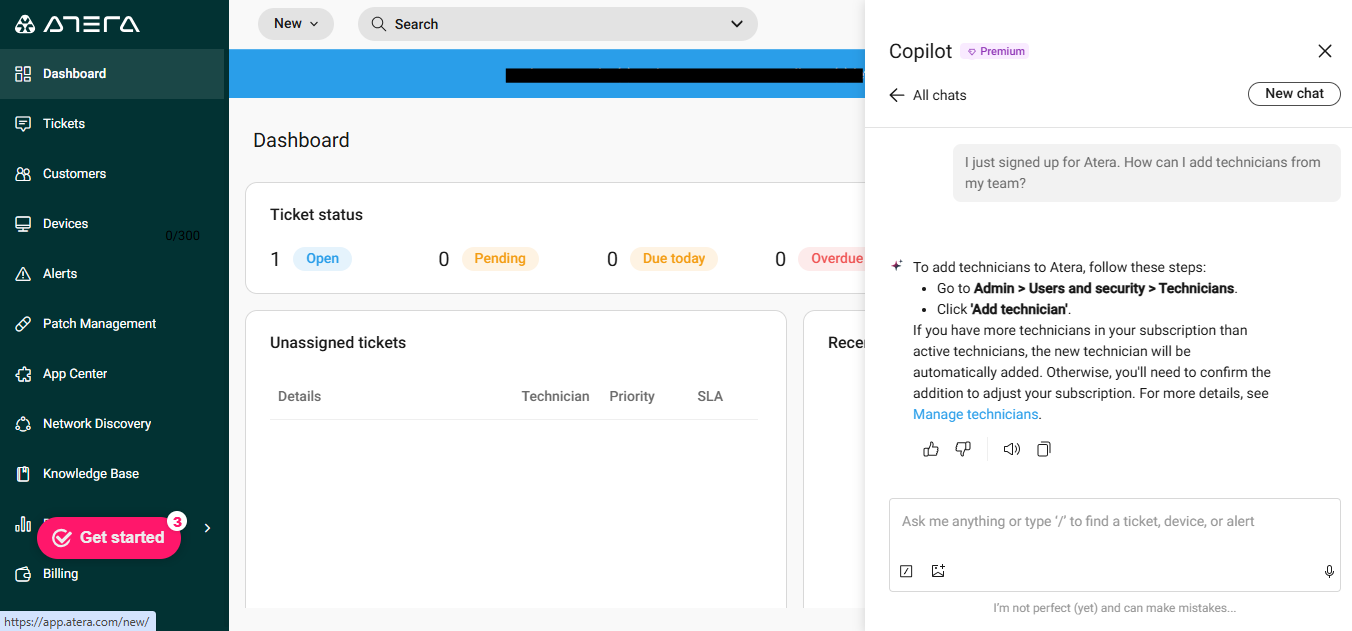The image size is (1352, 631).
Task: Expand the sidebar item chevron near Get started
Action: (207, 528)
